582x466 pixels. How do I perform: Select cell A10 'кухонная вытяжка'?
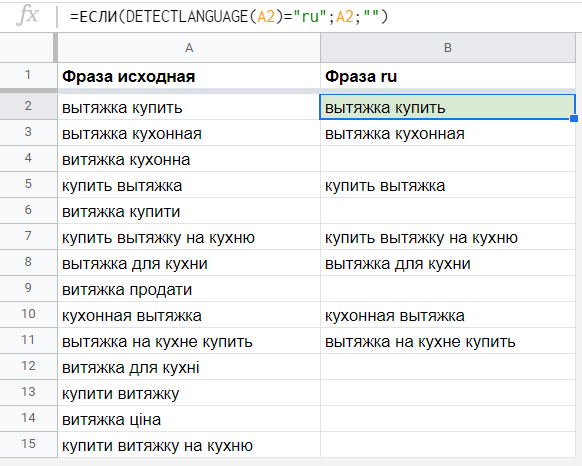tap(189, 315)
